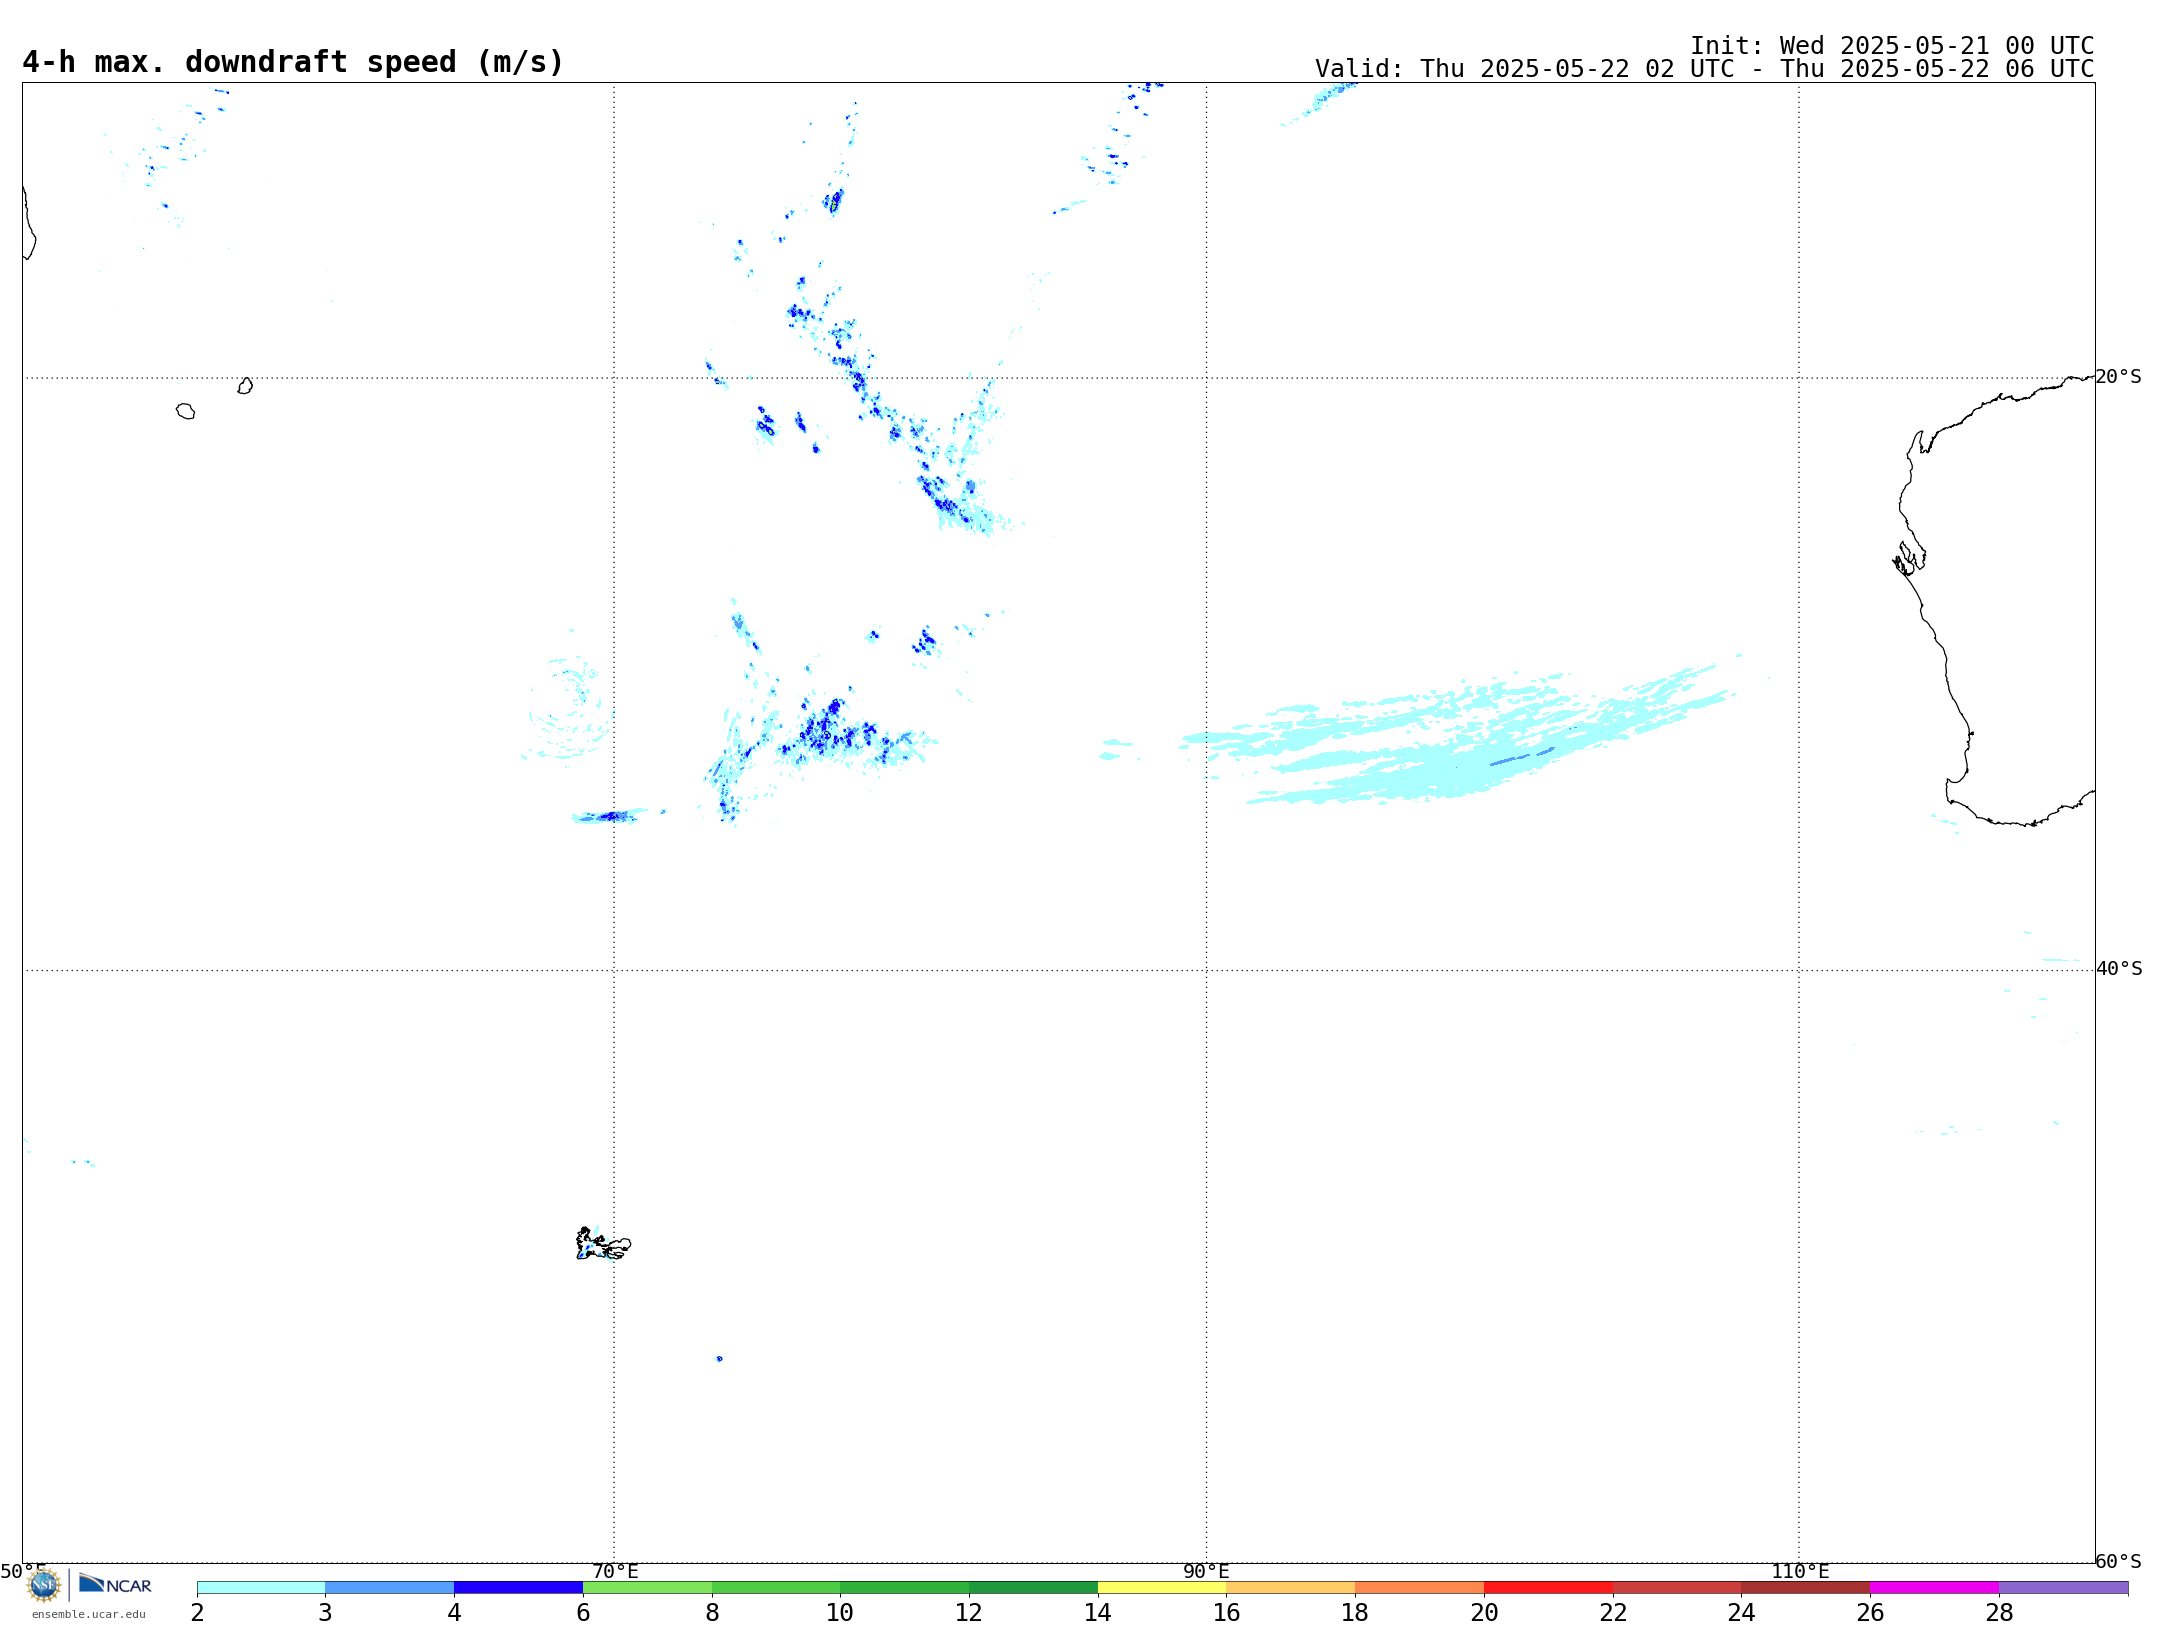Click the colorbar tick label '14'

pos(1098,1612)
